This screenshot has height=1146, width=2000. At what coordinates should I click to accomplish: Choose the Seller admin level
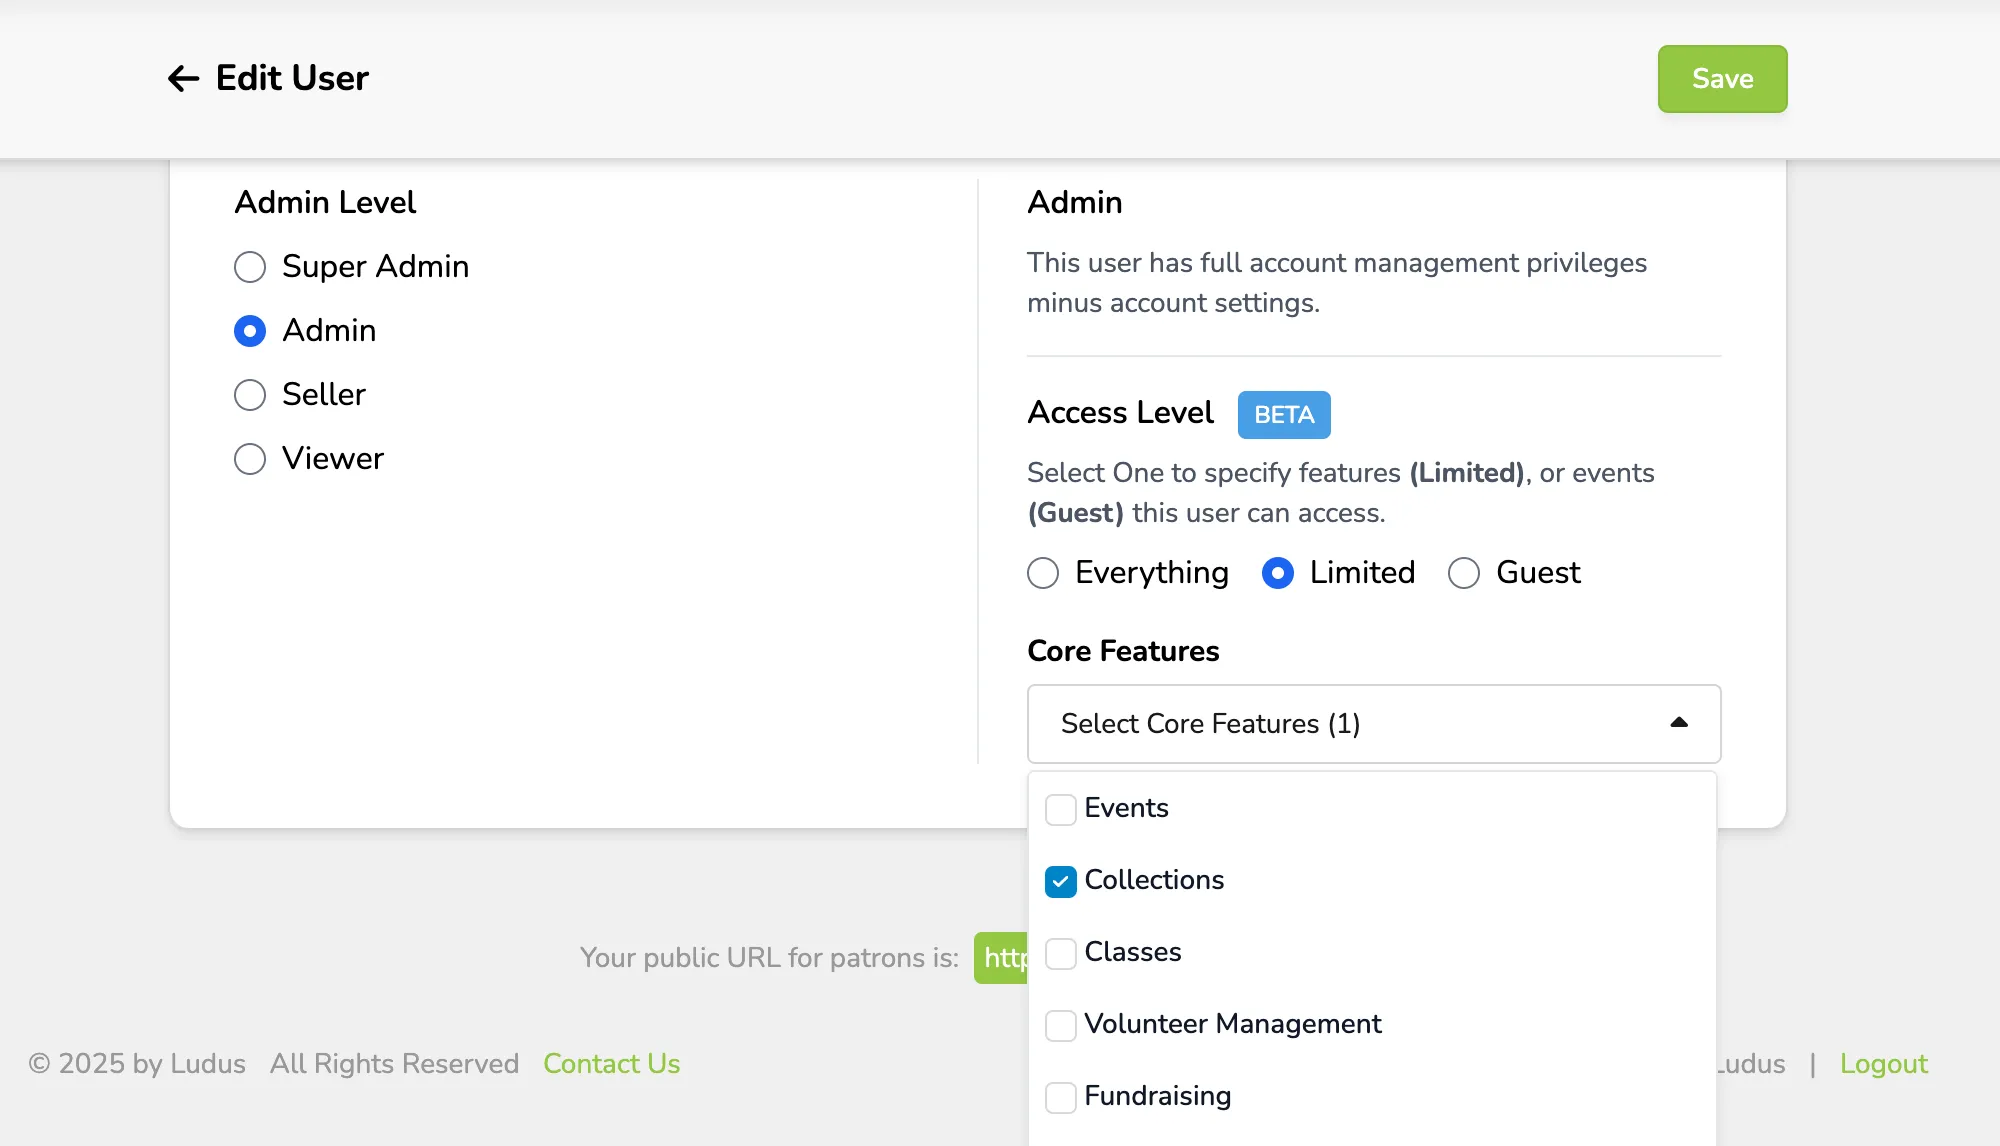tap(250, 395)
